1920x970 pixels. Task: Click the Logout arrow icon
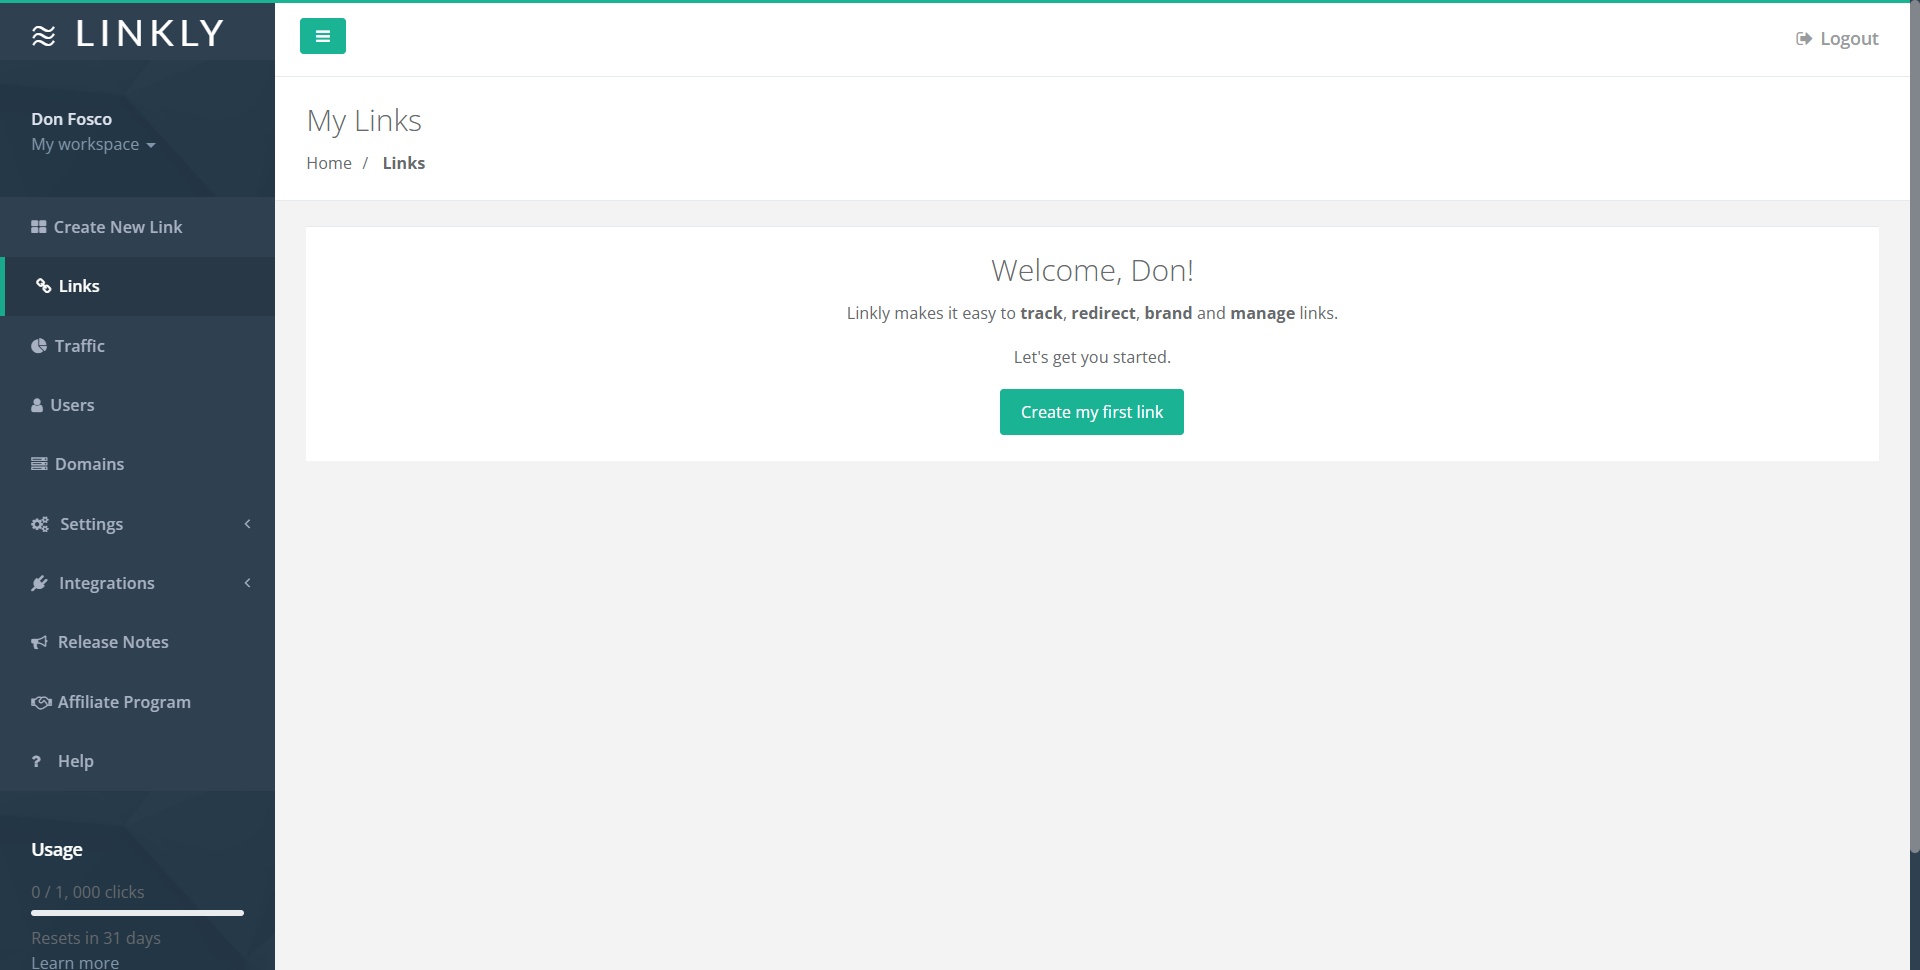point(1804,39)
